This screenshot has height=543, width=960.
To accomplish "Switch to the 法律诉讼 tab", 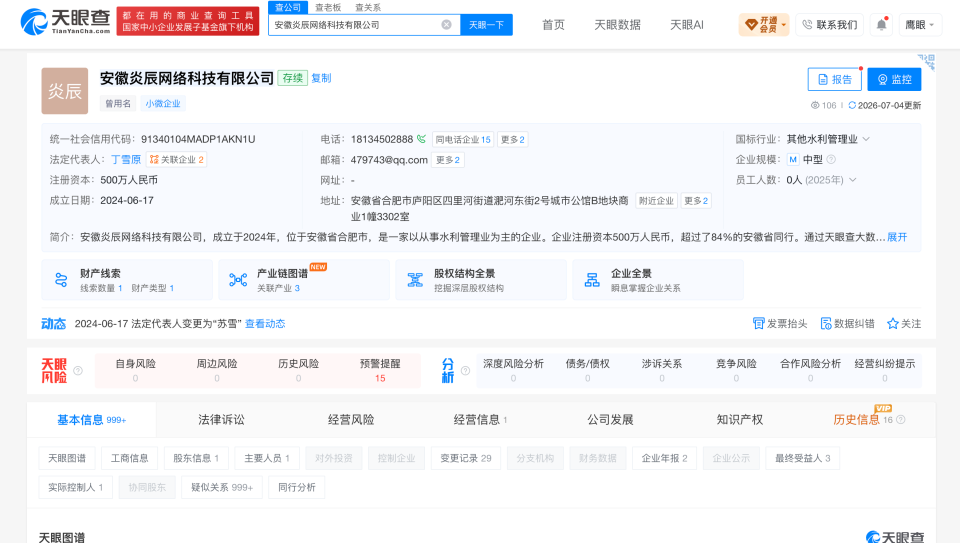I will click(x=221, y=419).
